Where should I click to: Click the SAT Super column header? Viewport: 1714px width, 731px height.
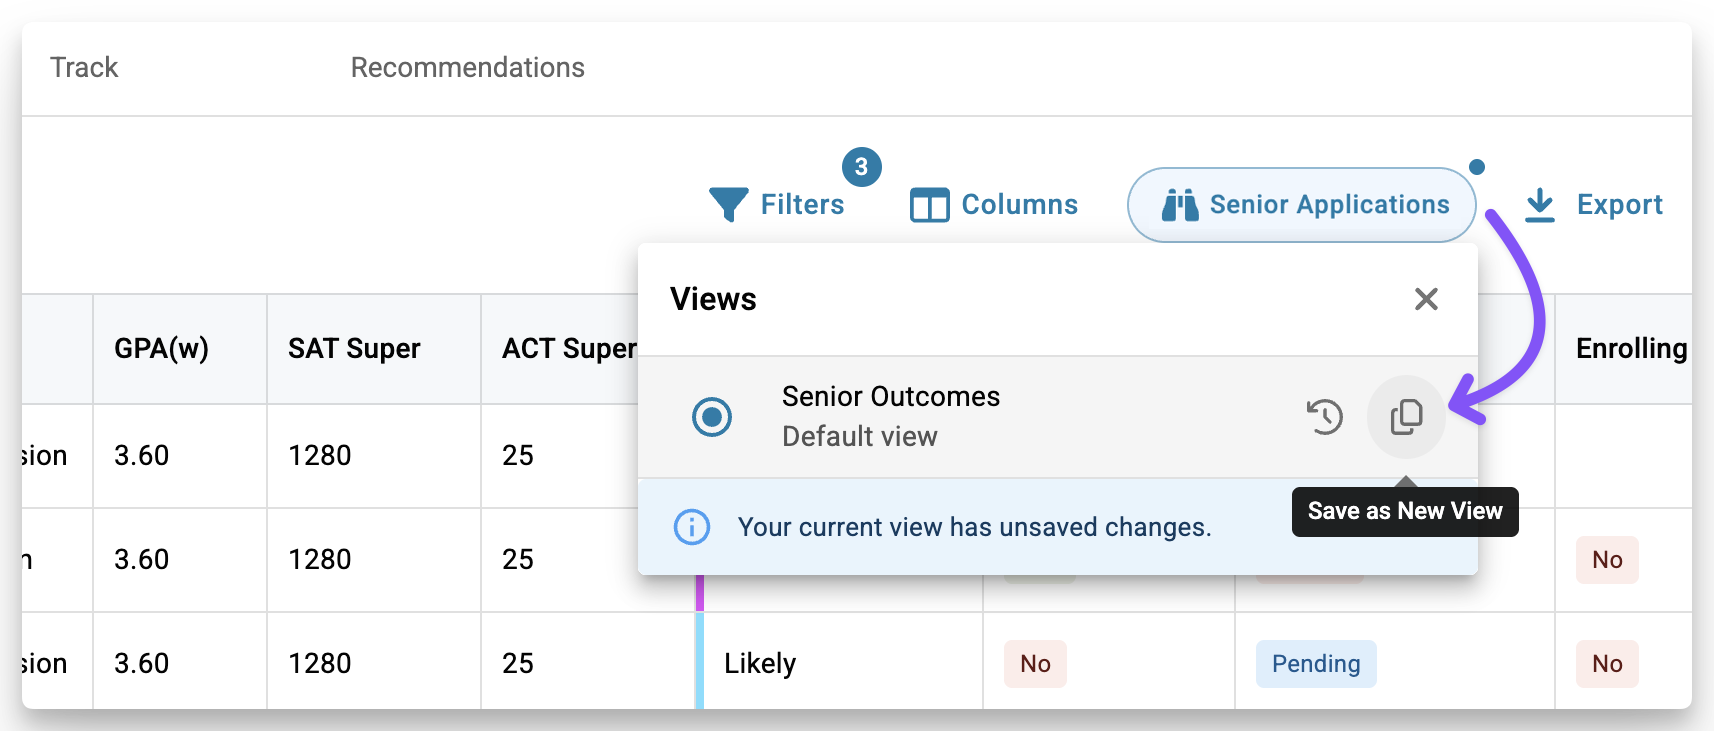pos(354,348)
